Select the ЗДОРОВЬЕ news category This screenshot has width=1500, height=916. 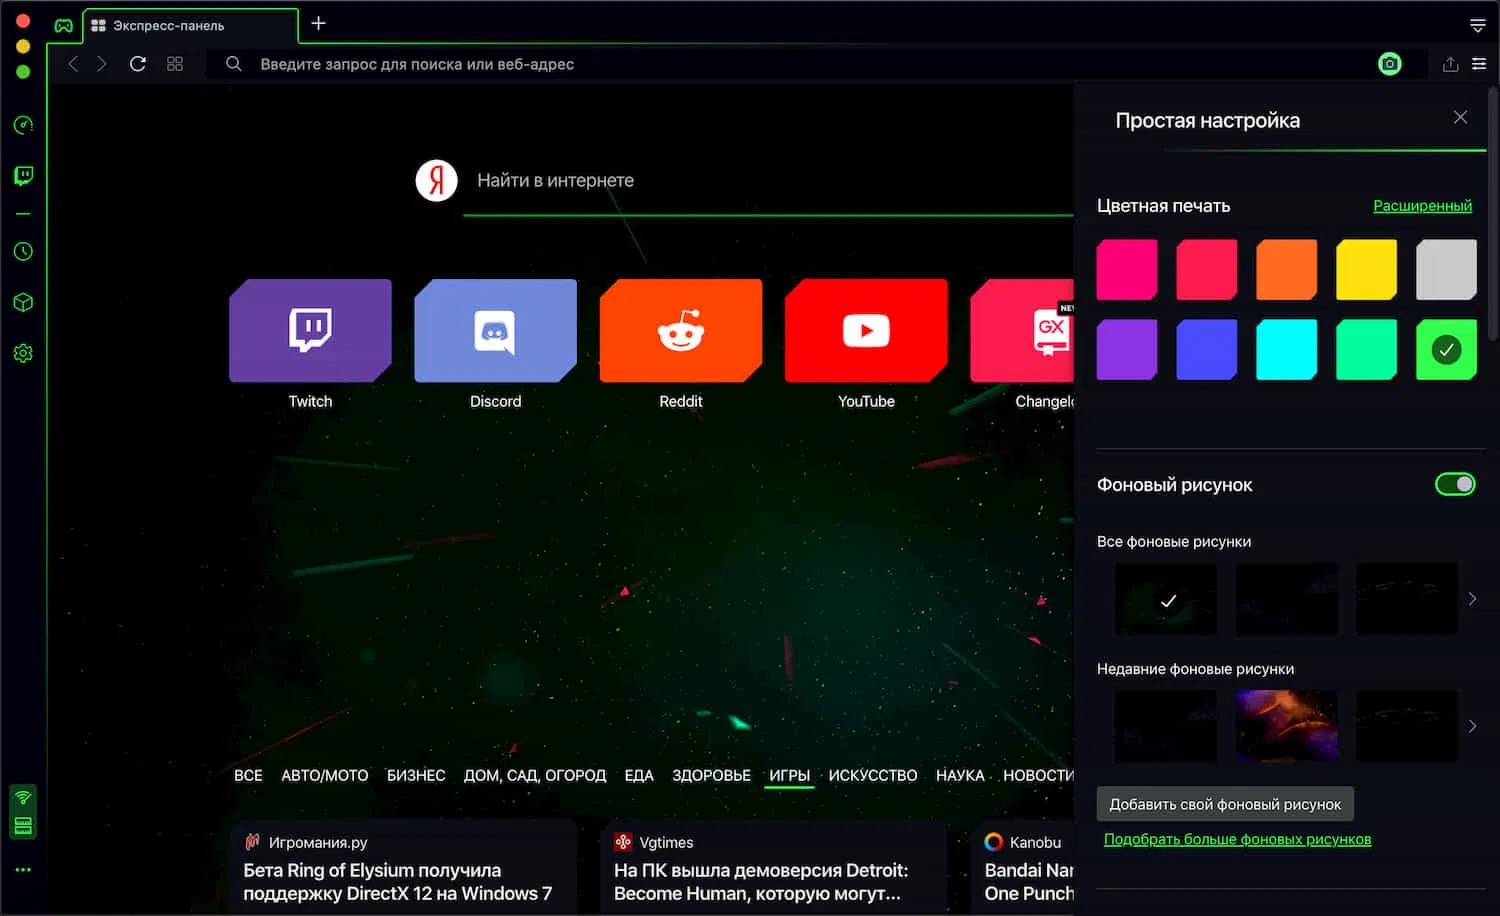pos(711,775)
